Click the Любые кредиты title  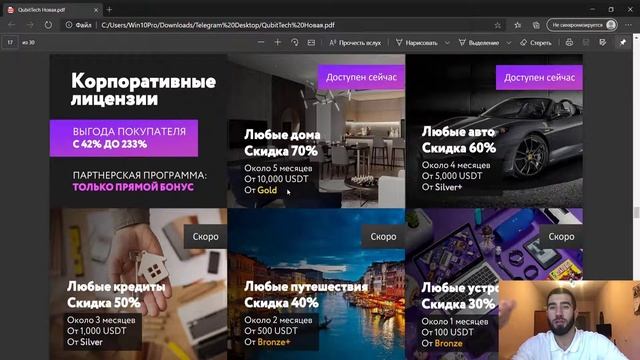point(116,287)
